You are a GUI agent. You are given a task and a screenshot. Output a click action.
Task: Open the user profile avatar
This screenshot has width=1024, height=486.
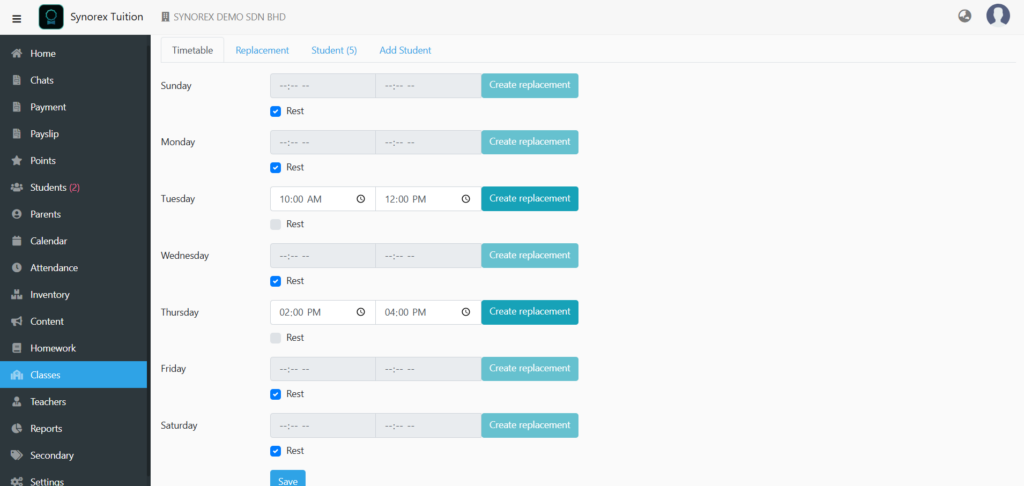click(x=998, y=15)
